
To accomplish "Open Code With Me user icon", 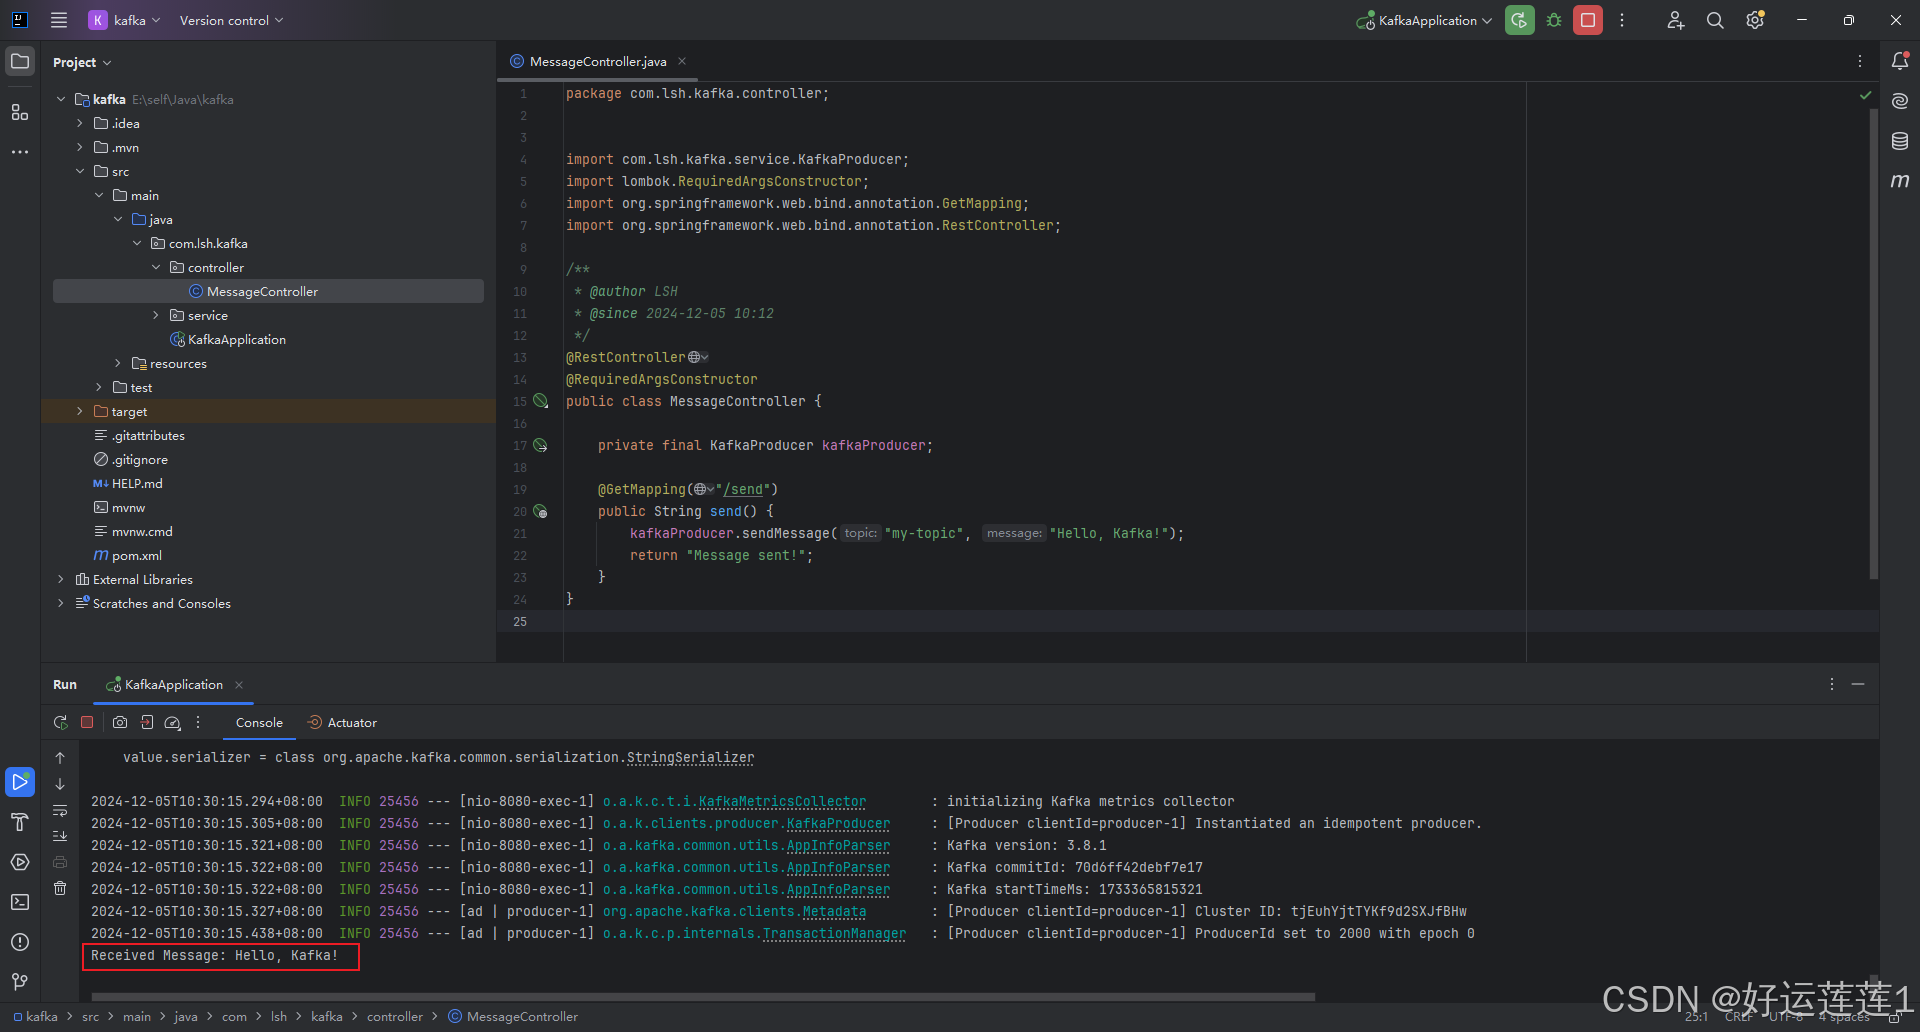I will tap(1675, 20).
